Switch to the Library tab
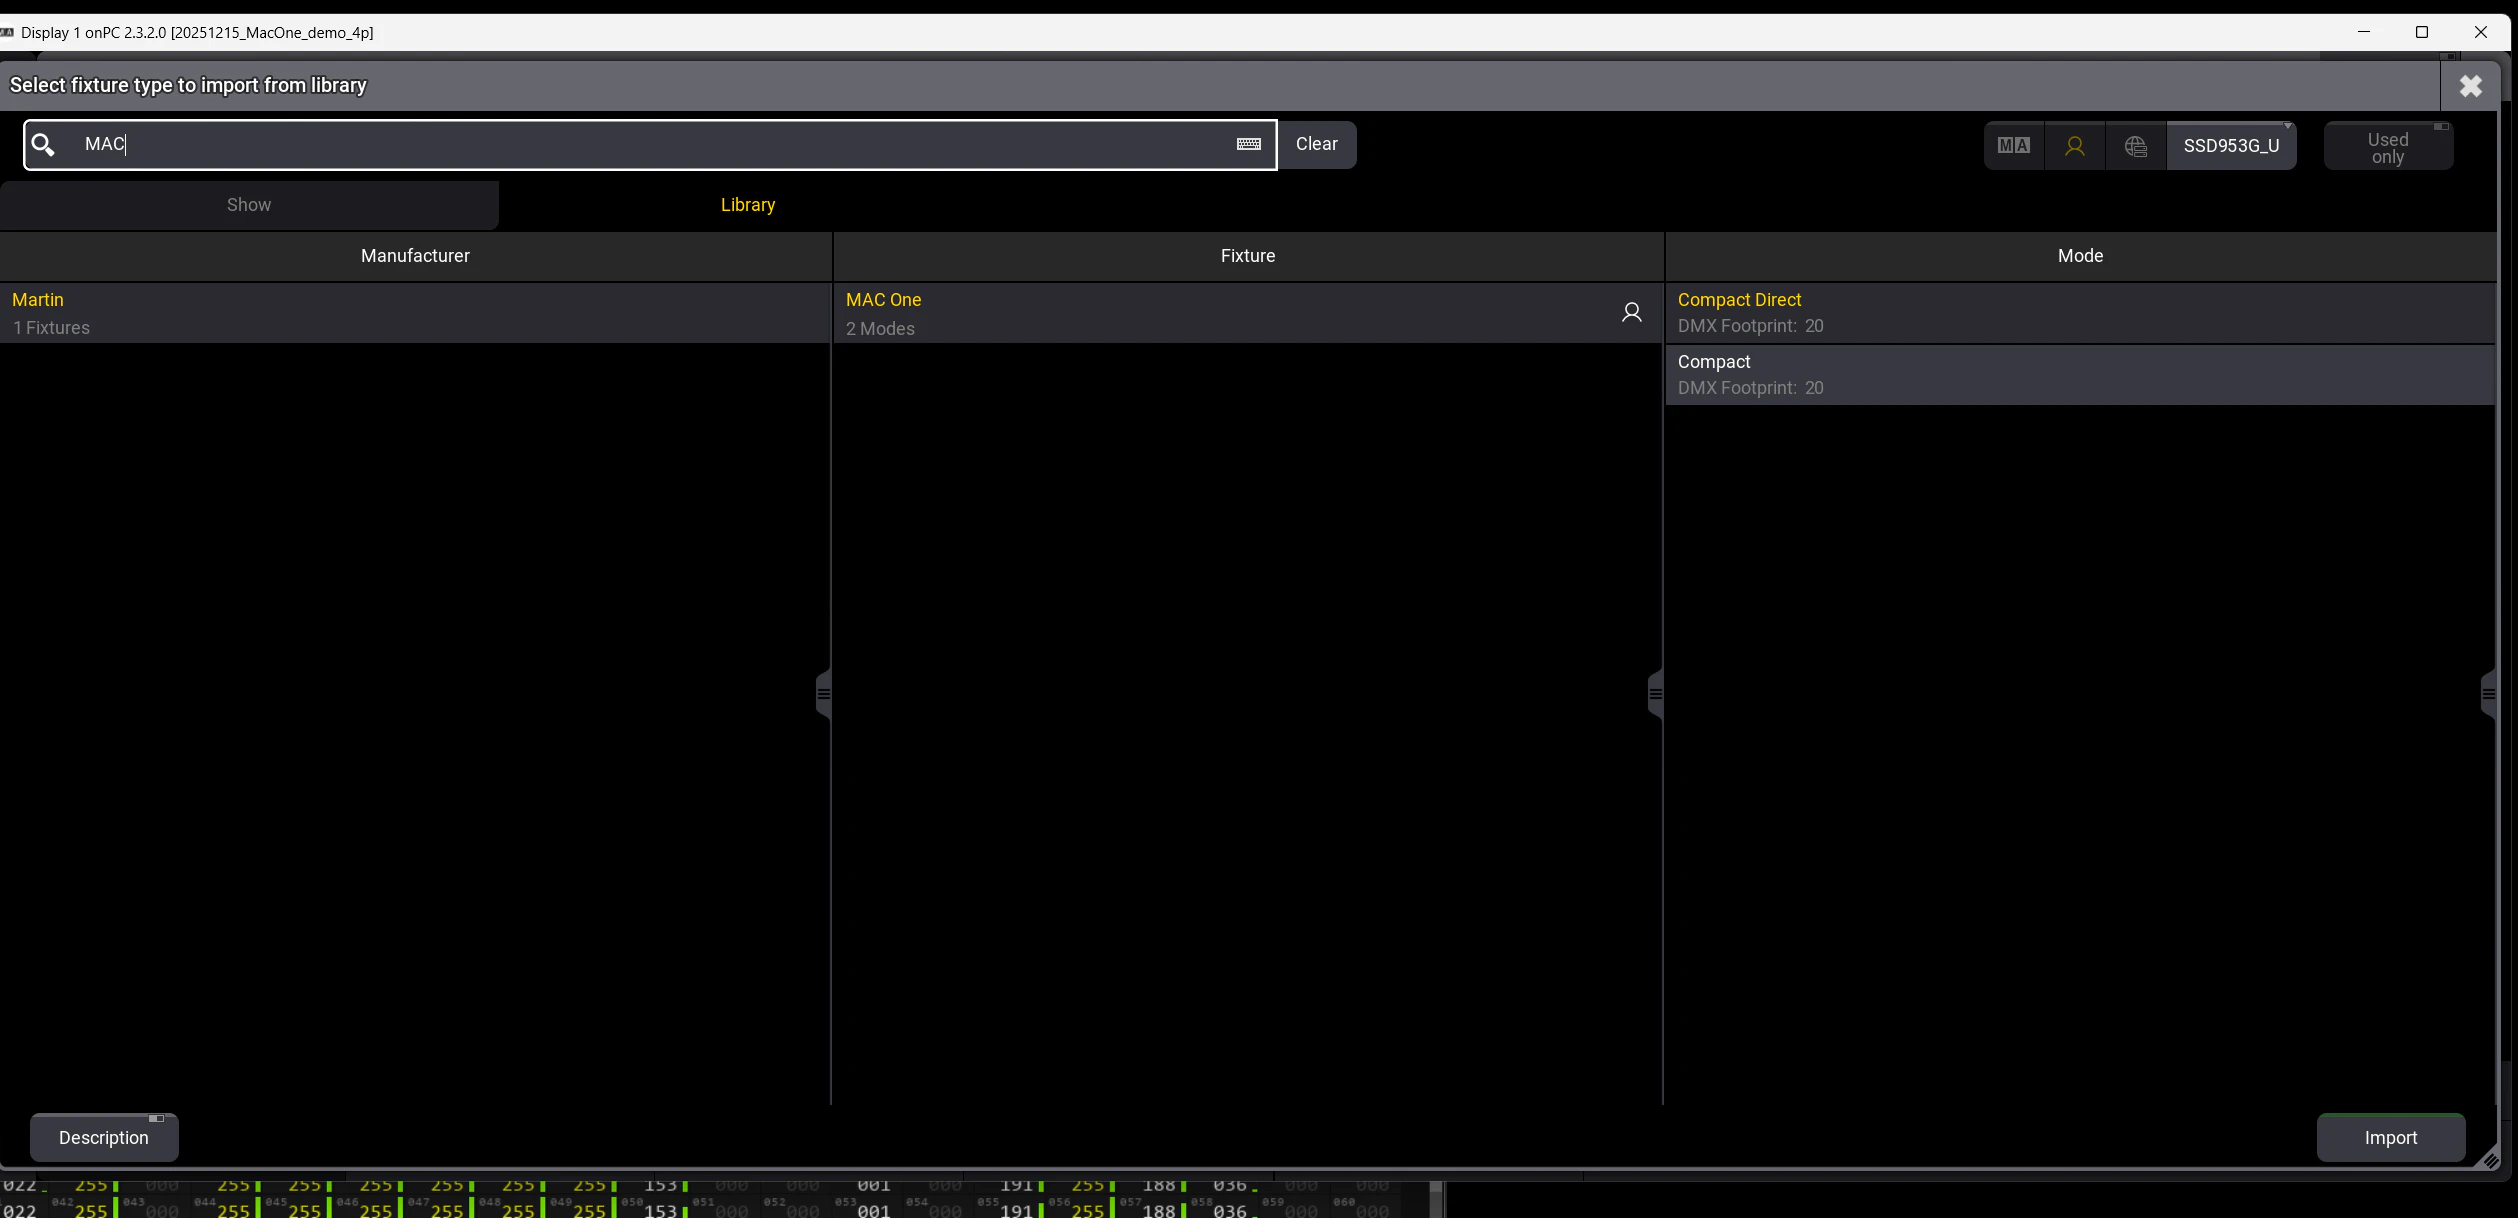 click(748, 205)
